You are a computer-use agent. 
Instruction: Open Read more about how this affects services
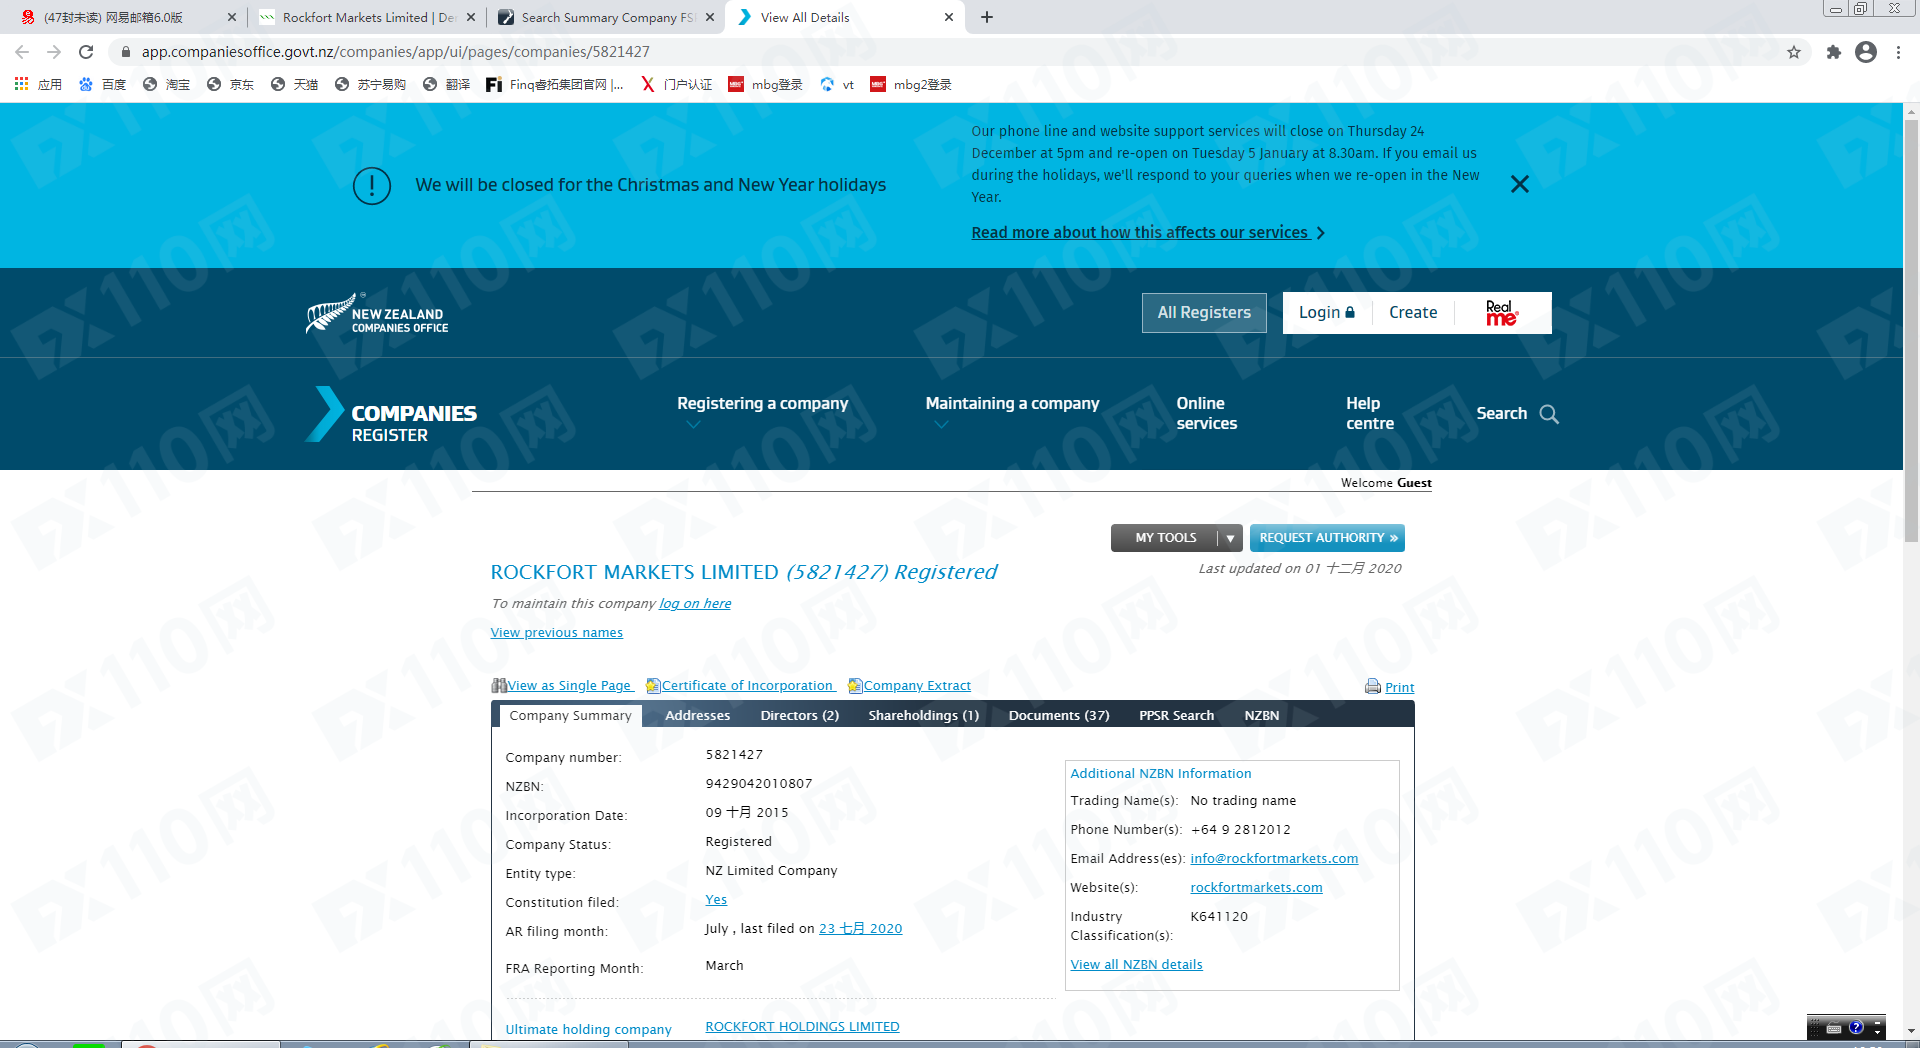click(x=1148, y=233)
